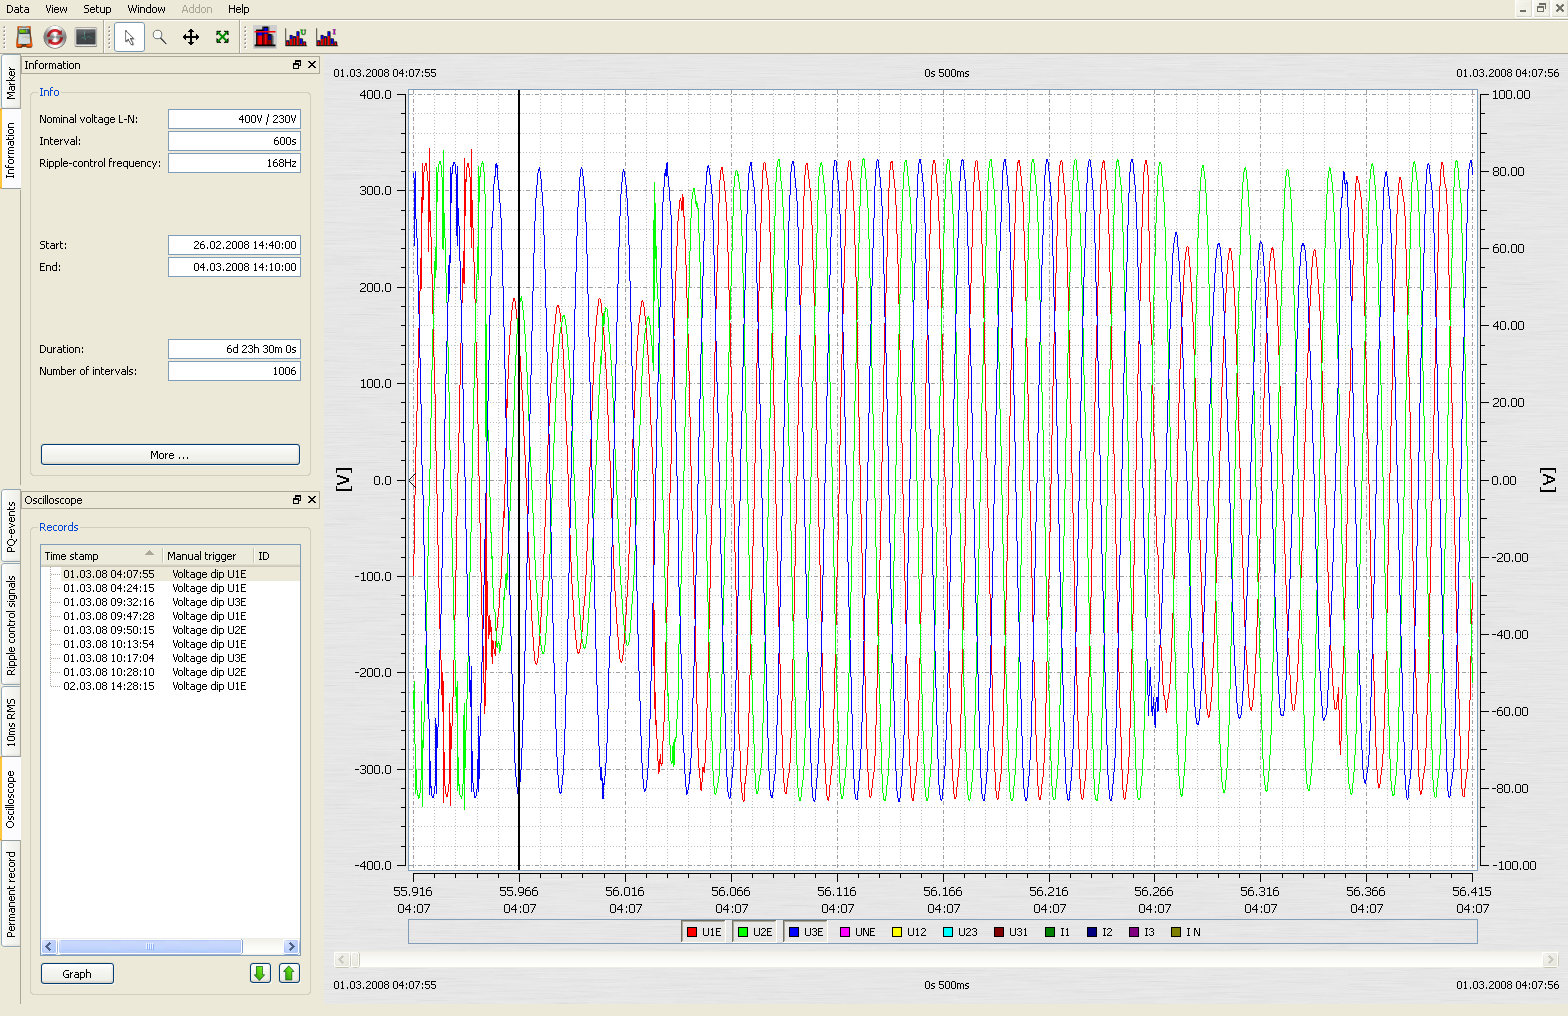This screenshot has height=1016, width=1568.
Task: Switch to the Information side tab
Action: pos(10,150)
